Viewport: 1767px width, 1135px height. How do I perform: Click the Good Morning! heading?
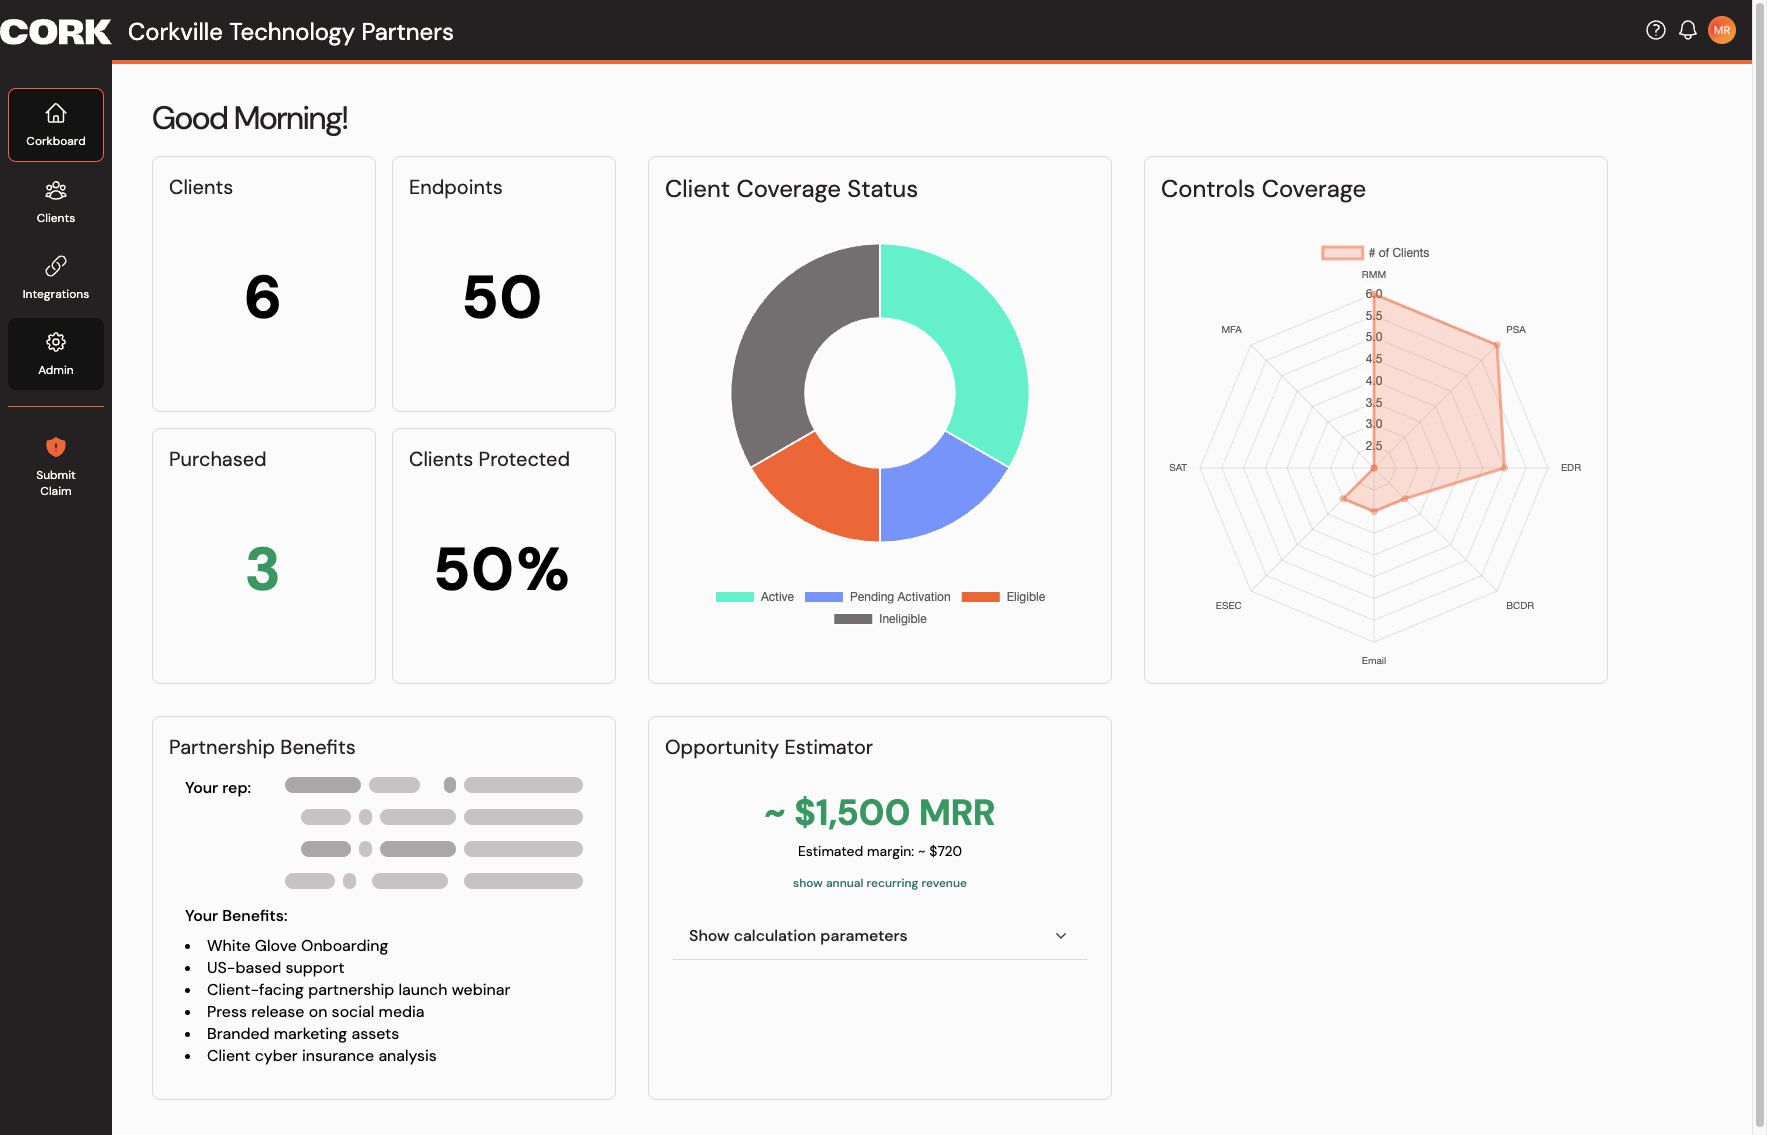click(x=250, y=118)
